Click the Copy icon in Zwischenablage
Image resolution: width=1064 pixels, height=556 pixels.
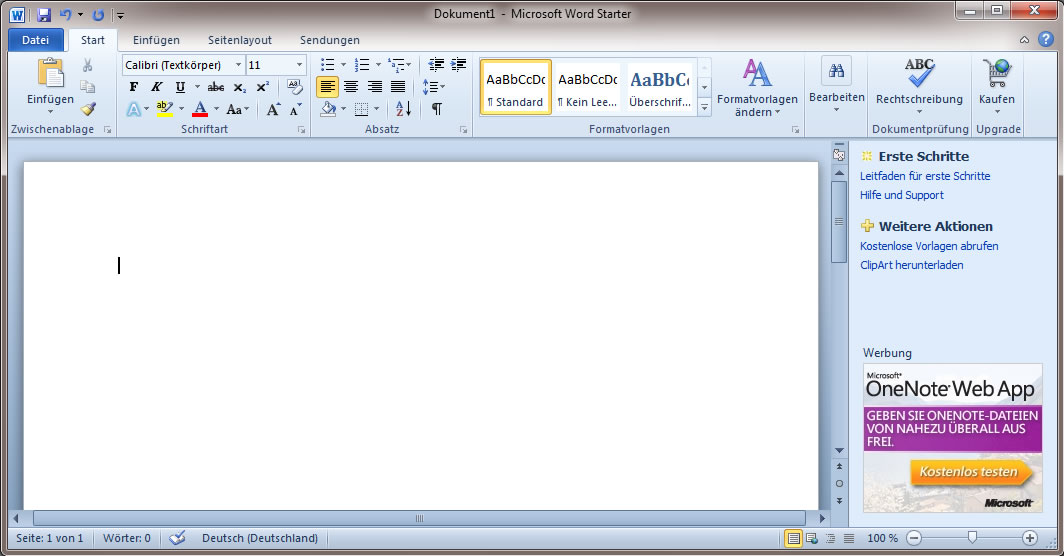click(x=88, y=87)
